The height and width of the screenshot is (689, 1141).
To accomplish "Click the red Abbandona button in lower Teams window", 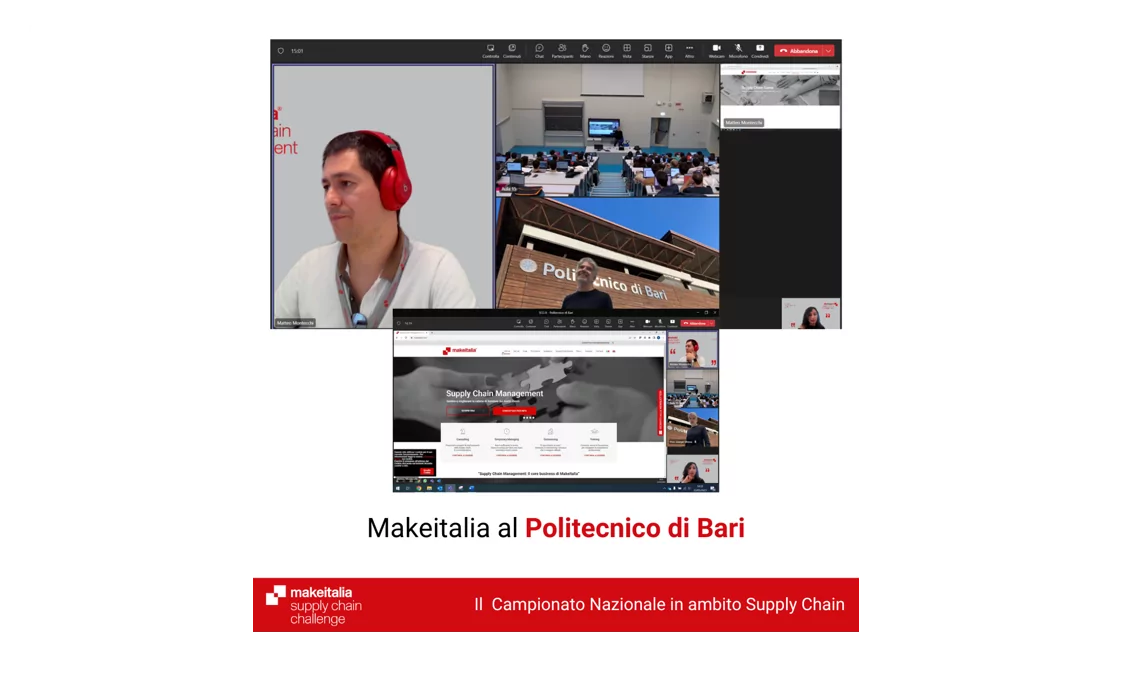I will [696, 323].
